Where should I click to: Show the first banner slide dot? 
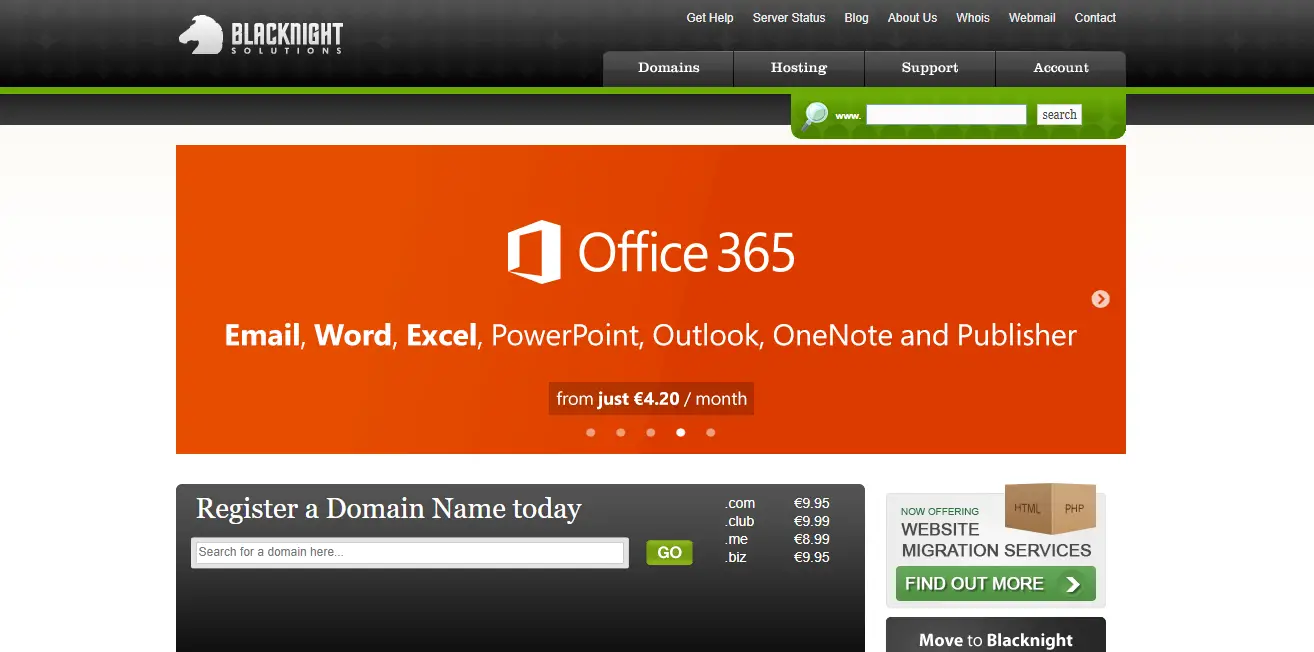pos(591,433)
